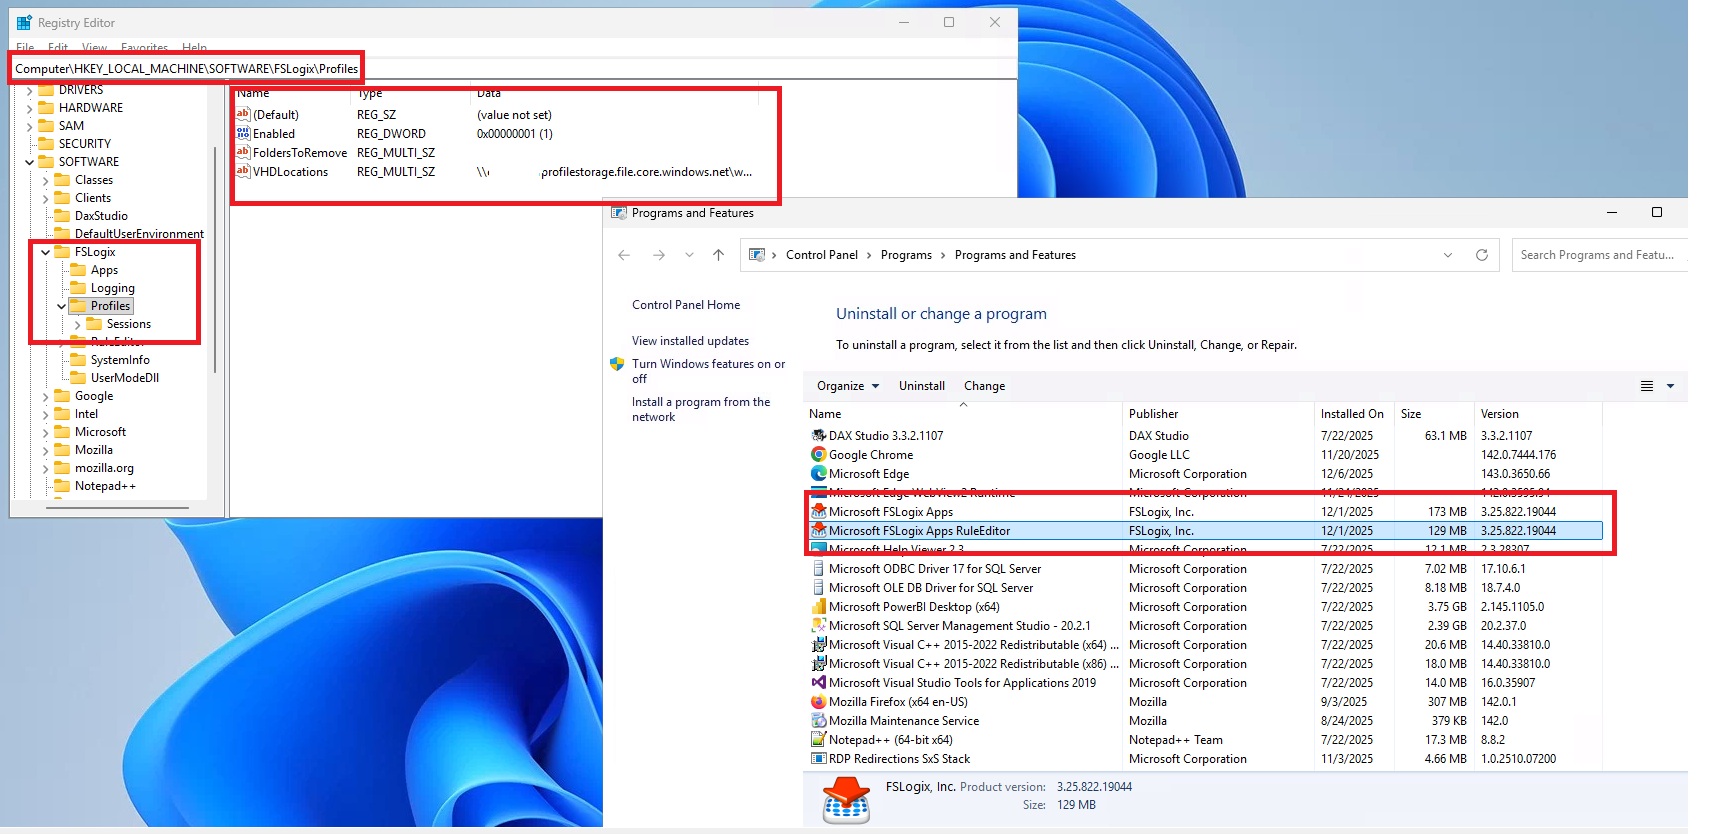
Task: Click the large FSLogix icon in details pane
Action: (846, 800)
